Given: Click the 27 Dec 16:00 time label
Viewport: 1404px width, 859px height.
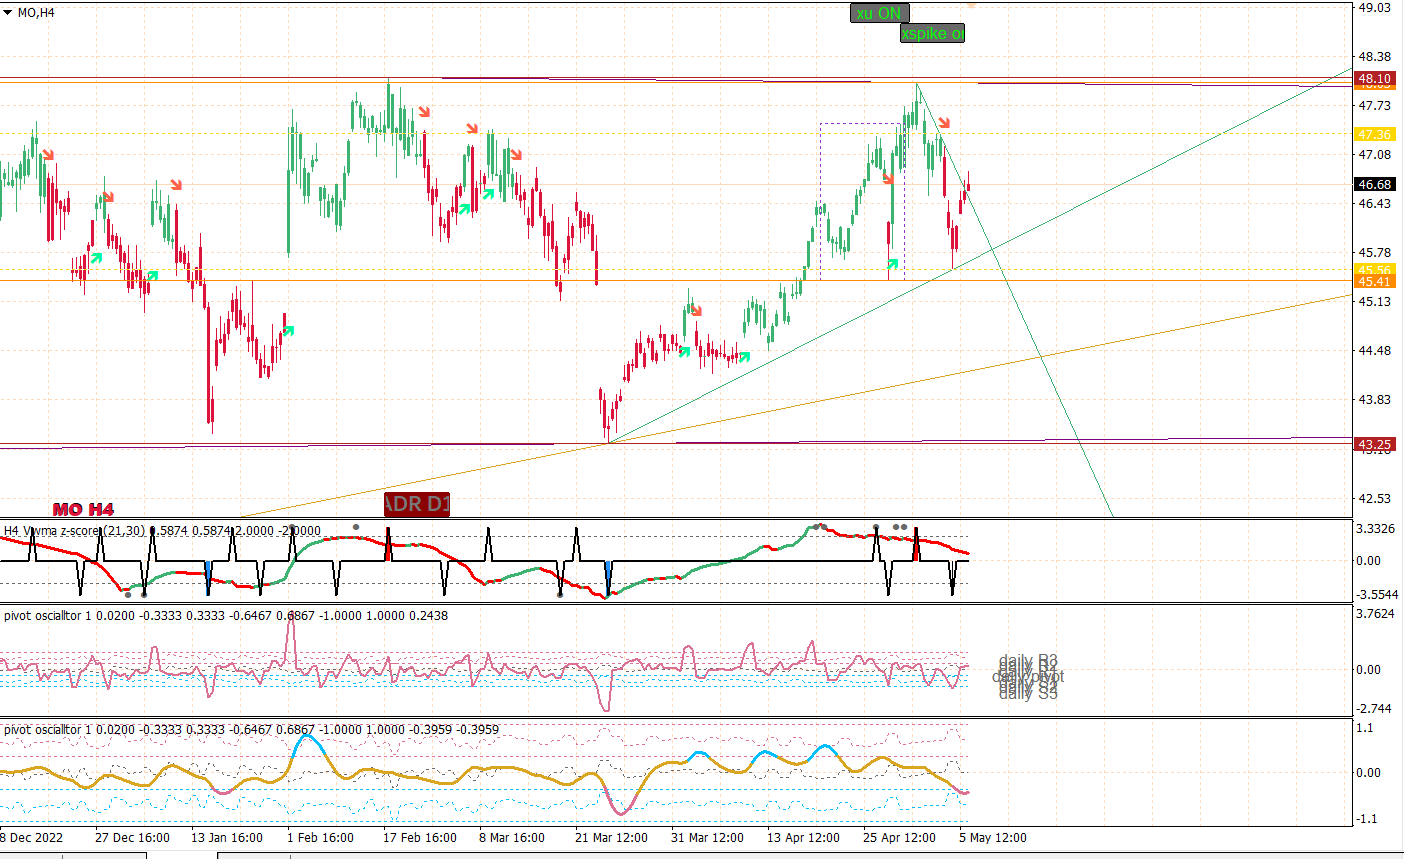Looking at the screenshot, I should click(x=132, y=838).
